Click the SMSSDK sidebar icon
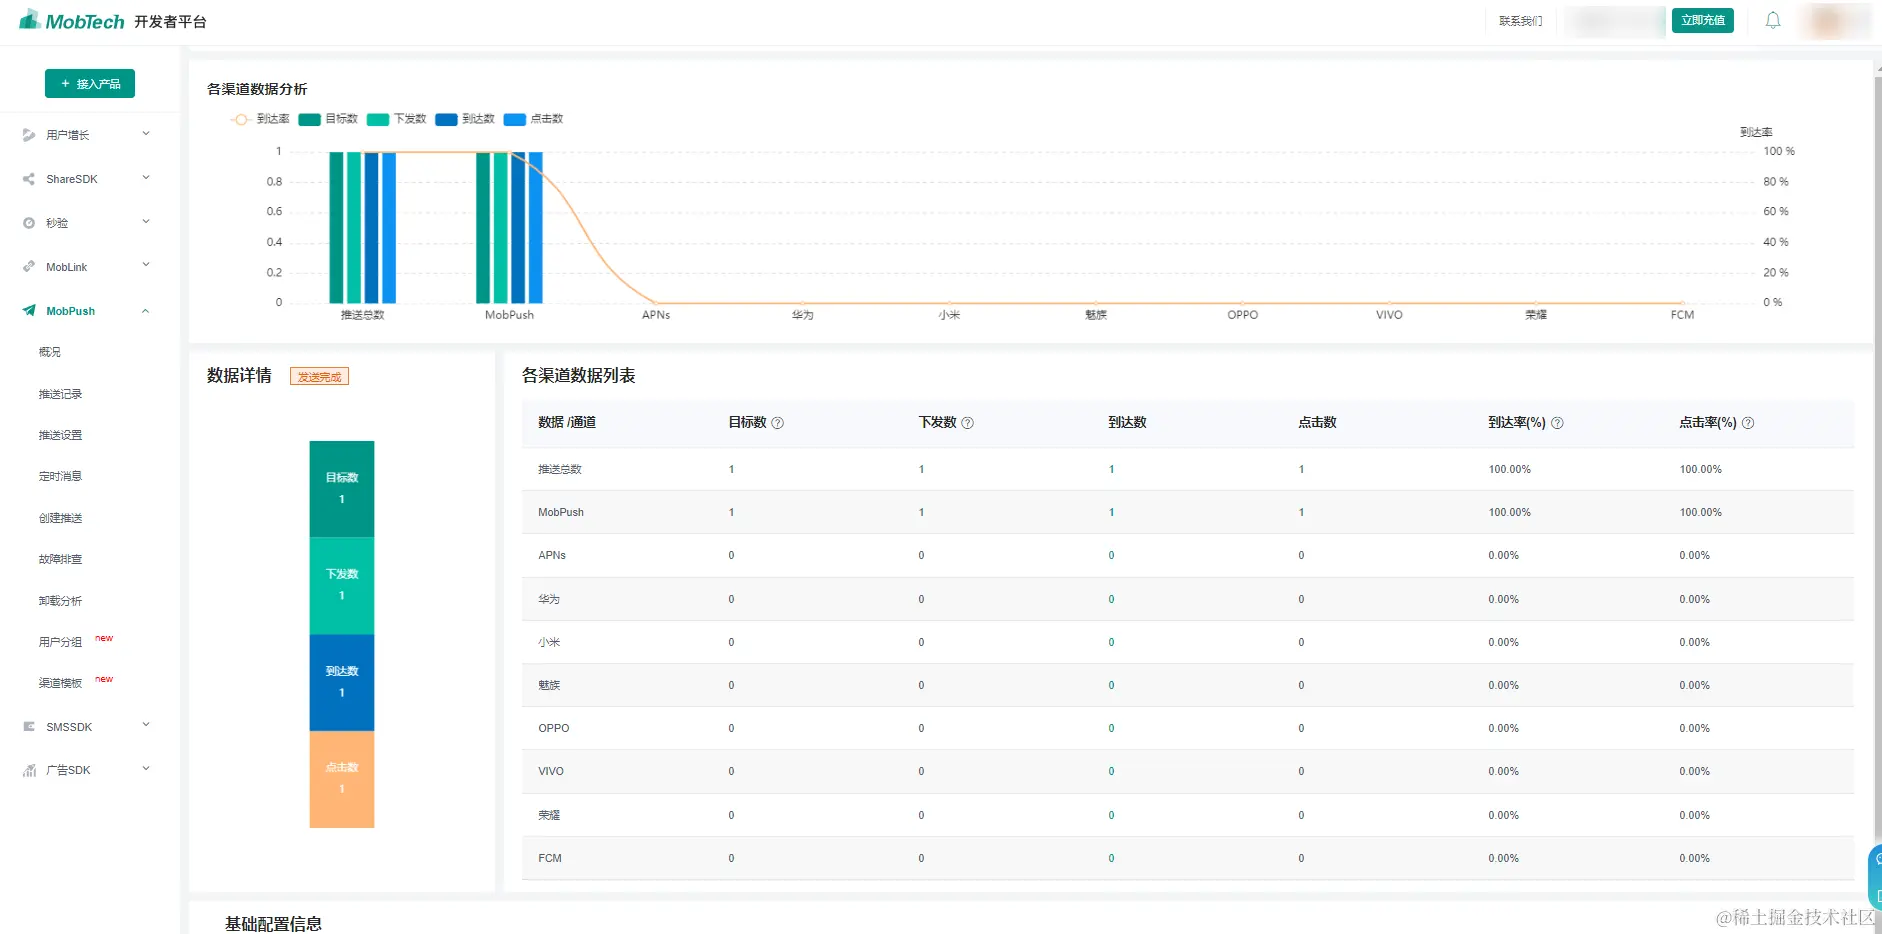The width and height of the screenshot is (1882, 934). coord(29,727)
